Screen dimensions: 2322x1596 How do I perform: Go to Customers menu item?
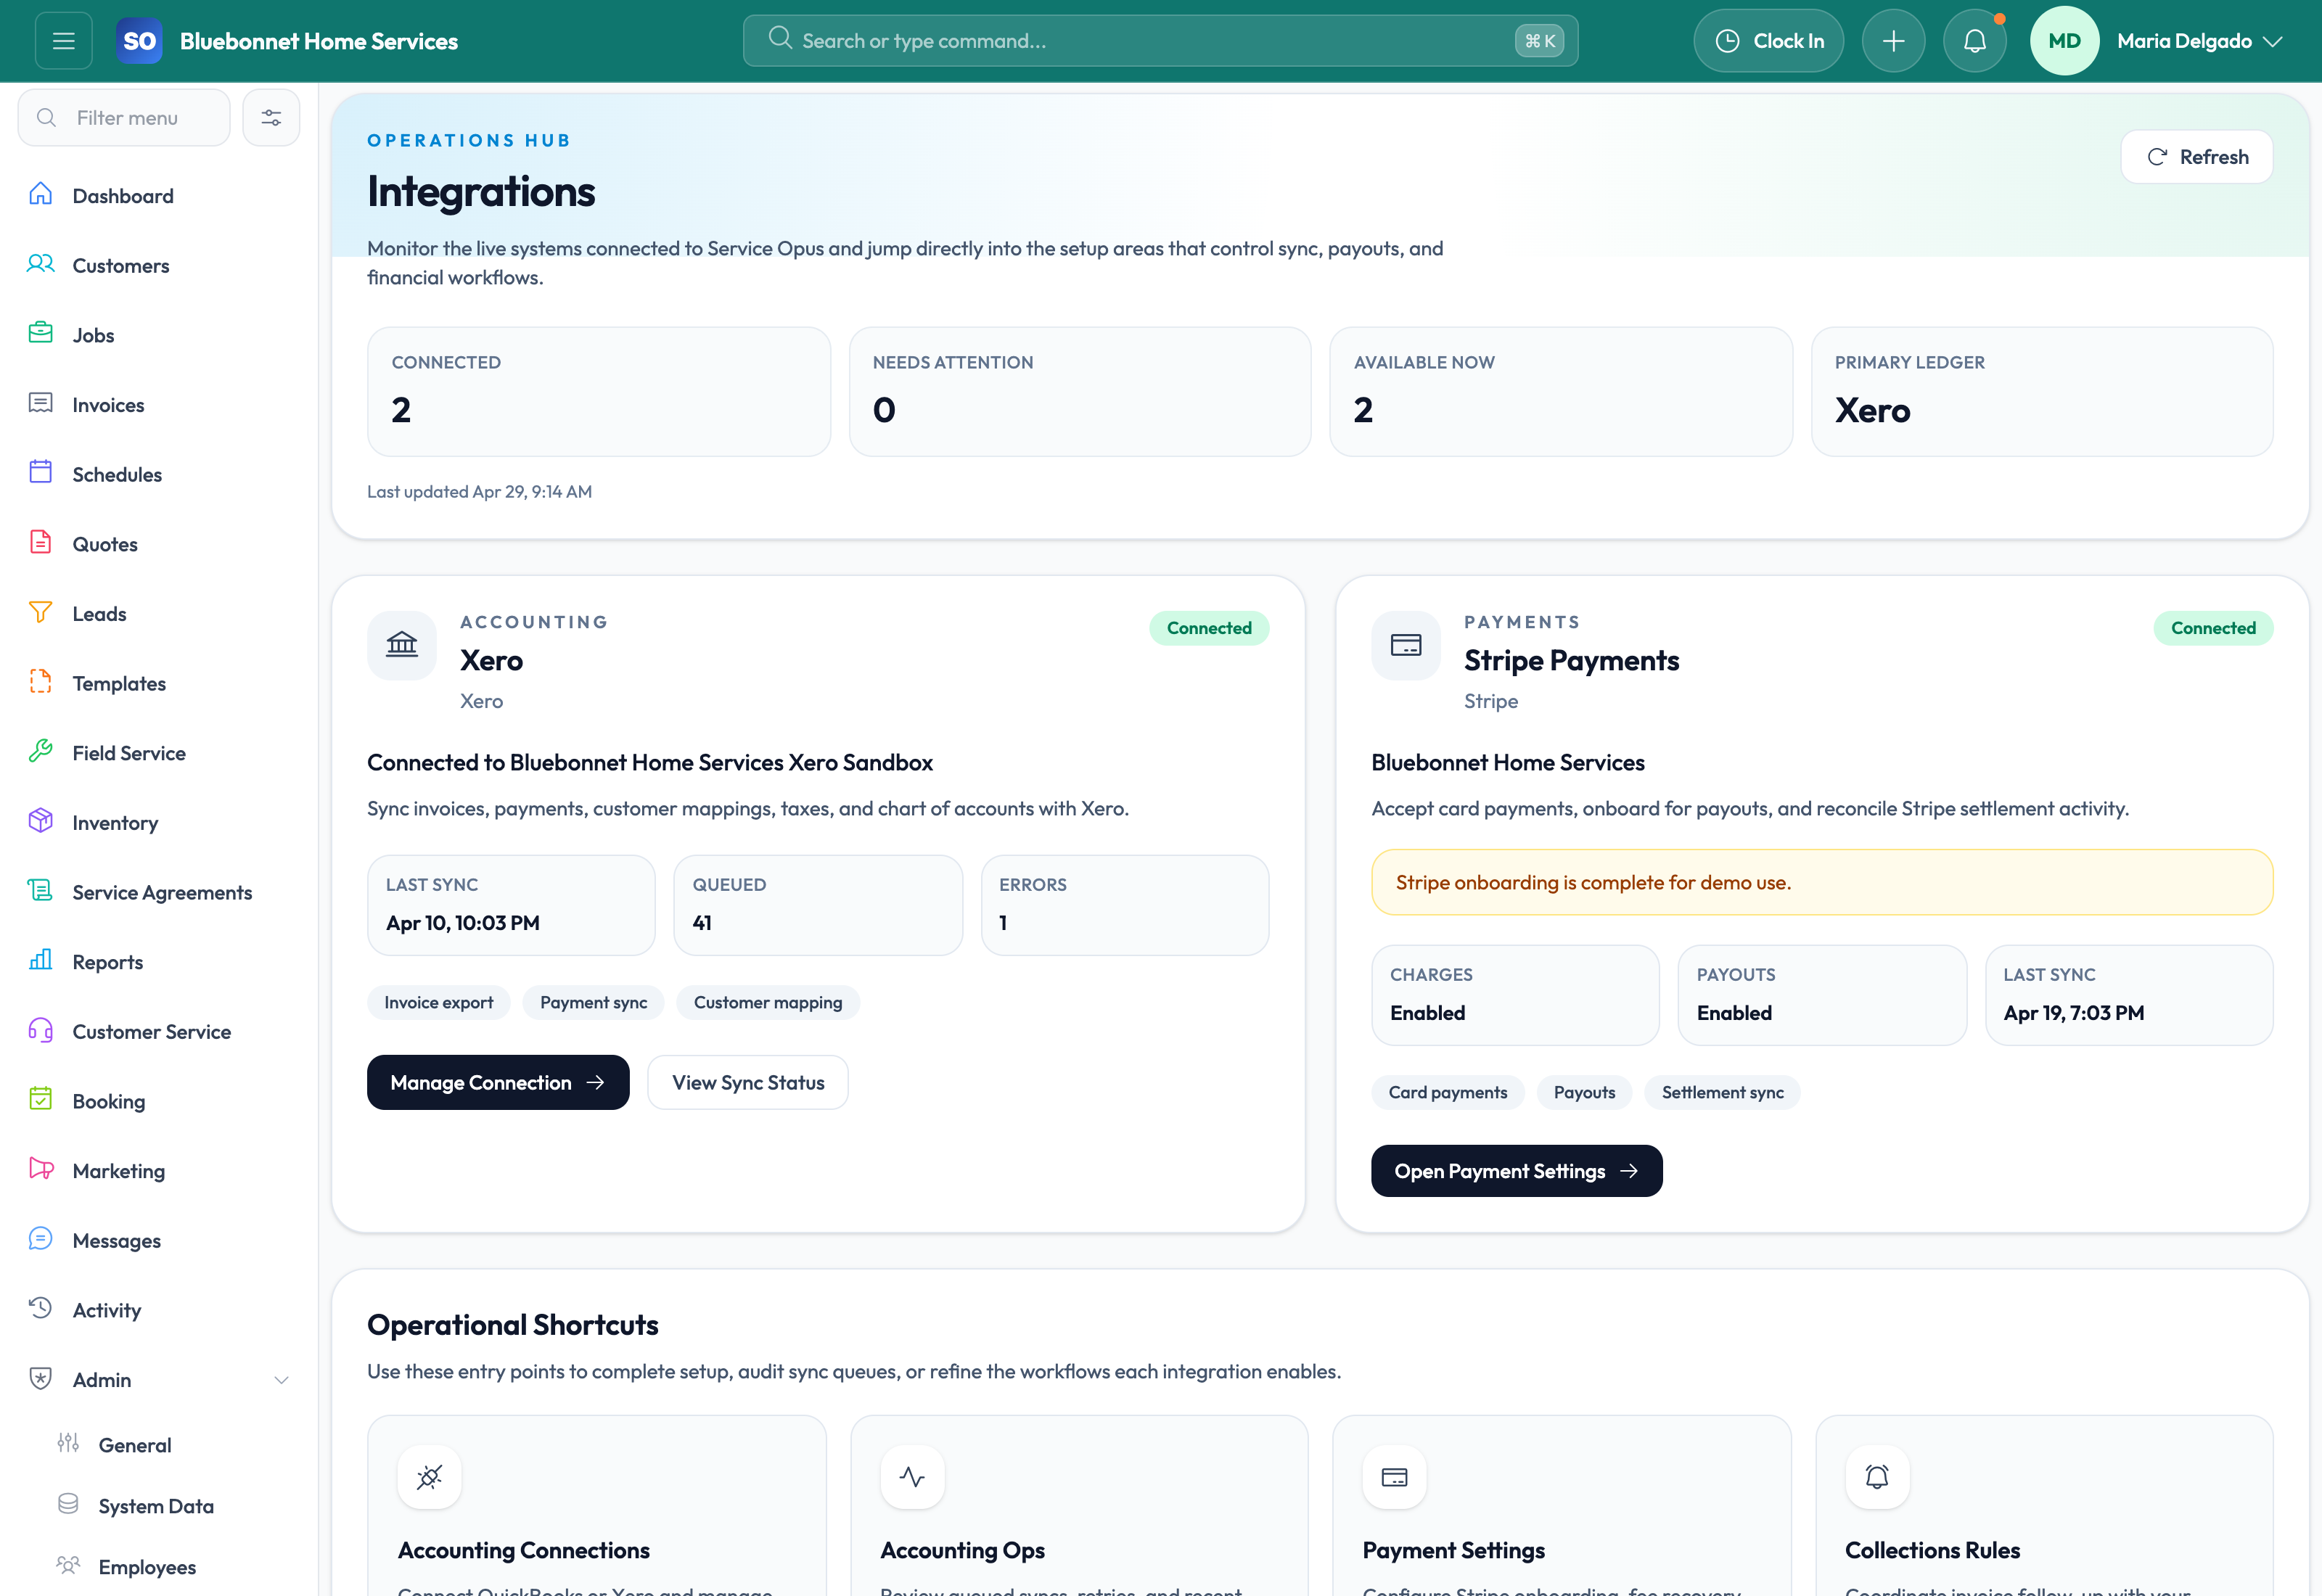160,266
